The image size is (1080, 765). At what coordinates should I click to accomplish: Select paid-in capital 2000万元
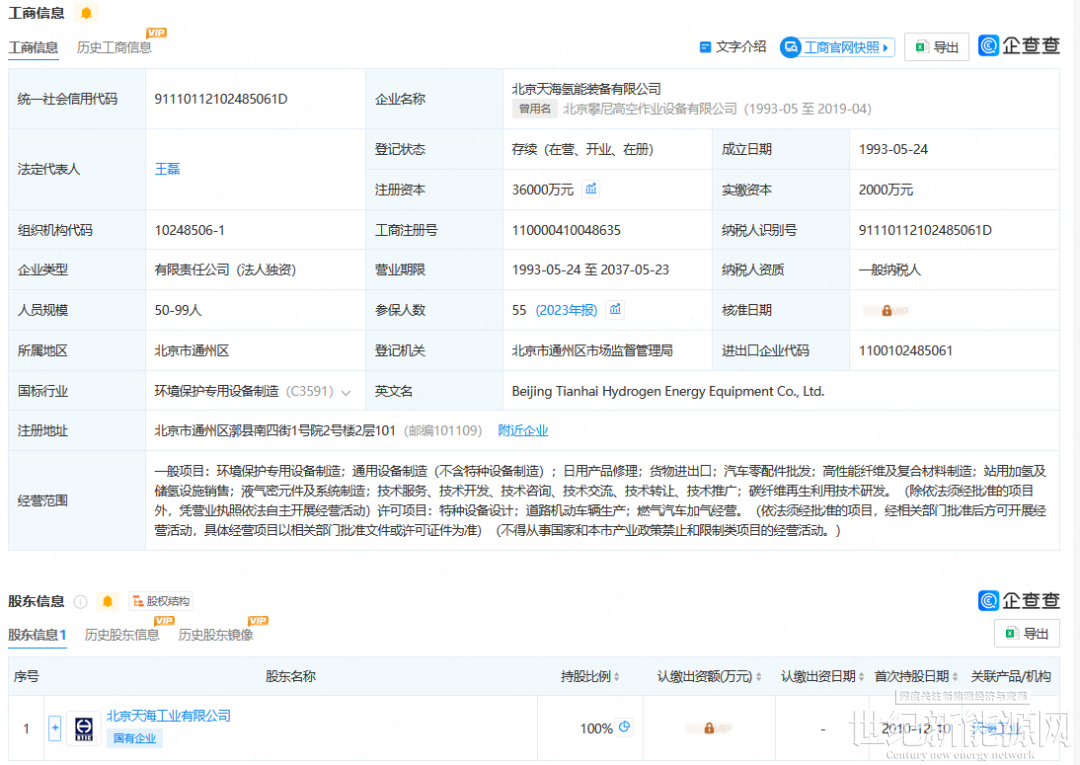(885, 190)
